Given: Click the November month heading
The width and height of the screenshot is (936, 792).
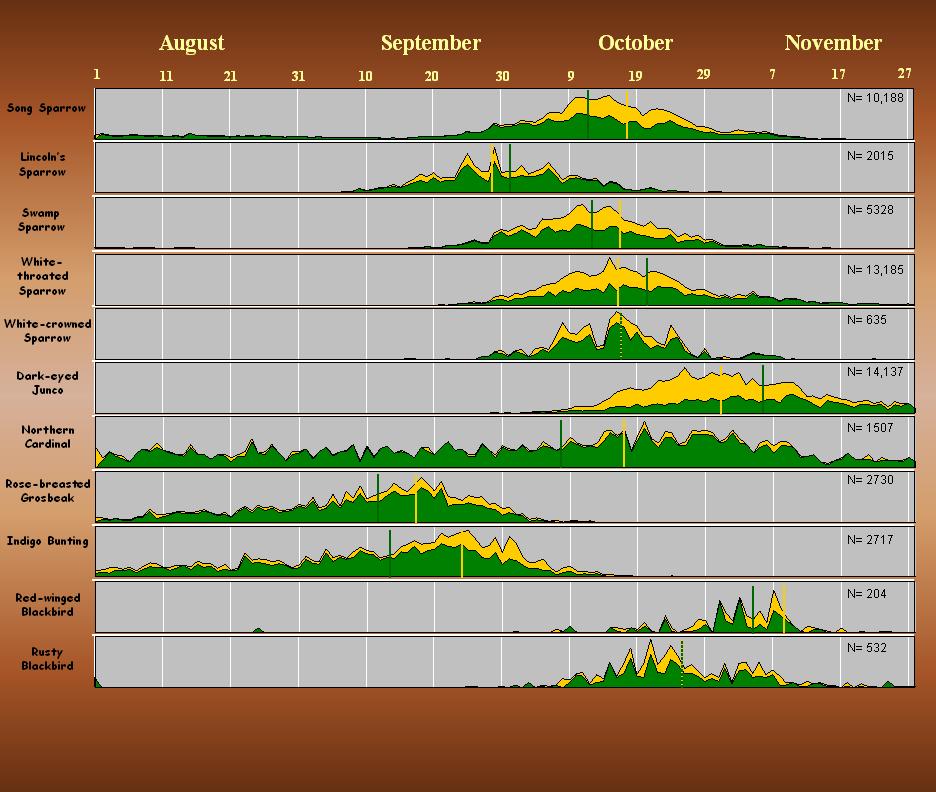Looking at the screenshot, I should point(832,43).
